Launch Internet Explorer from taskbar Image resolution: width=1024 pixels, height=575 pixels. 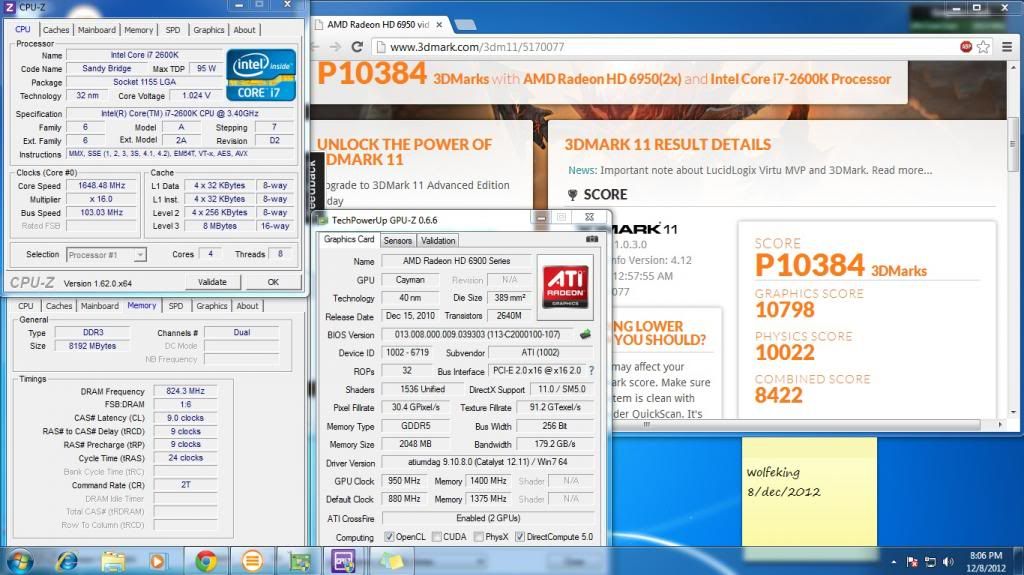[x=67, y=561]
